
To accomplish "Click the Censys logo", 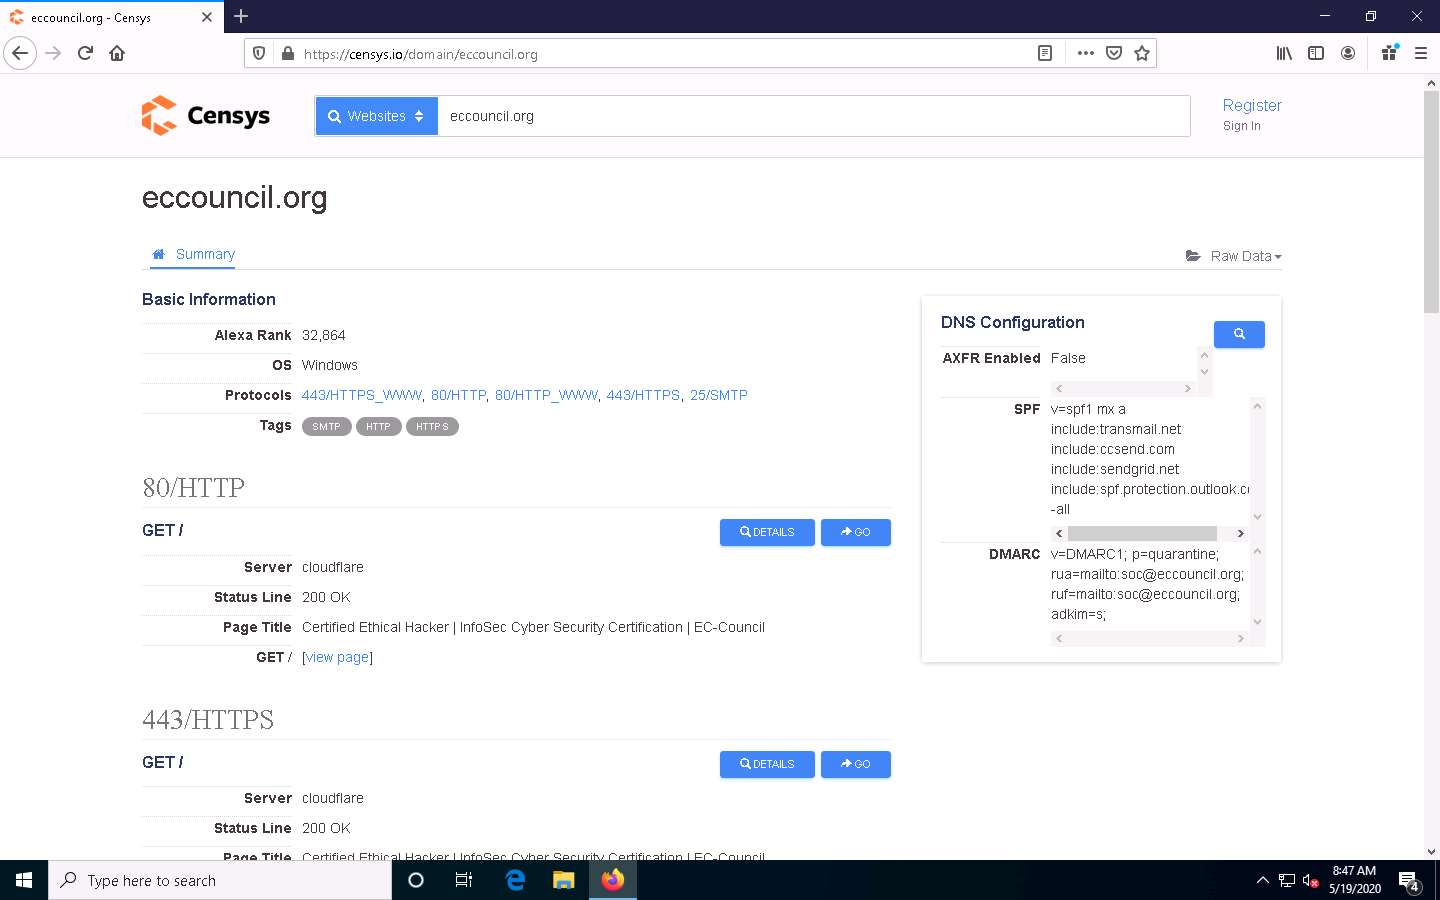I will pyautogui.click(x=206, y=116).
